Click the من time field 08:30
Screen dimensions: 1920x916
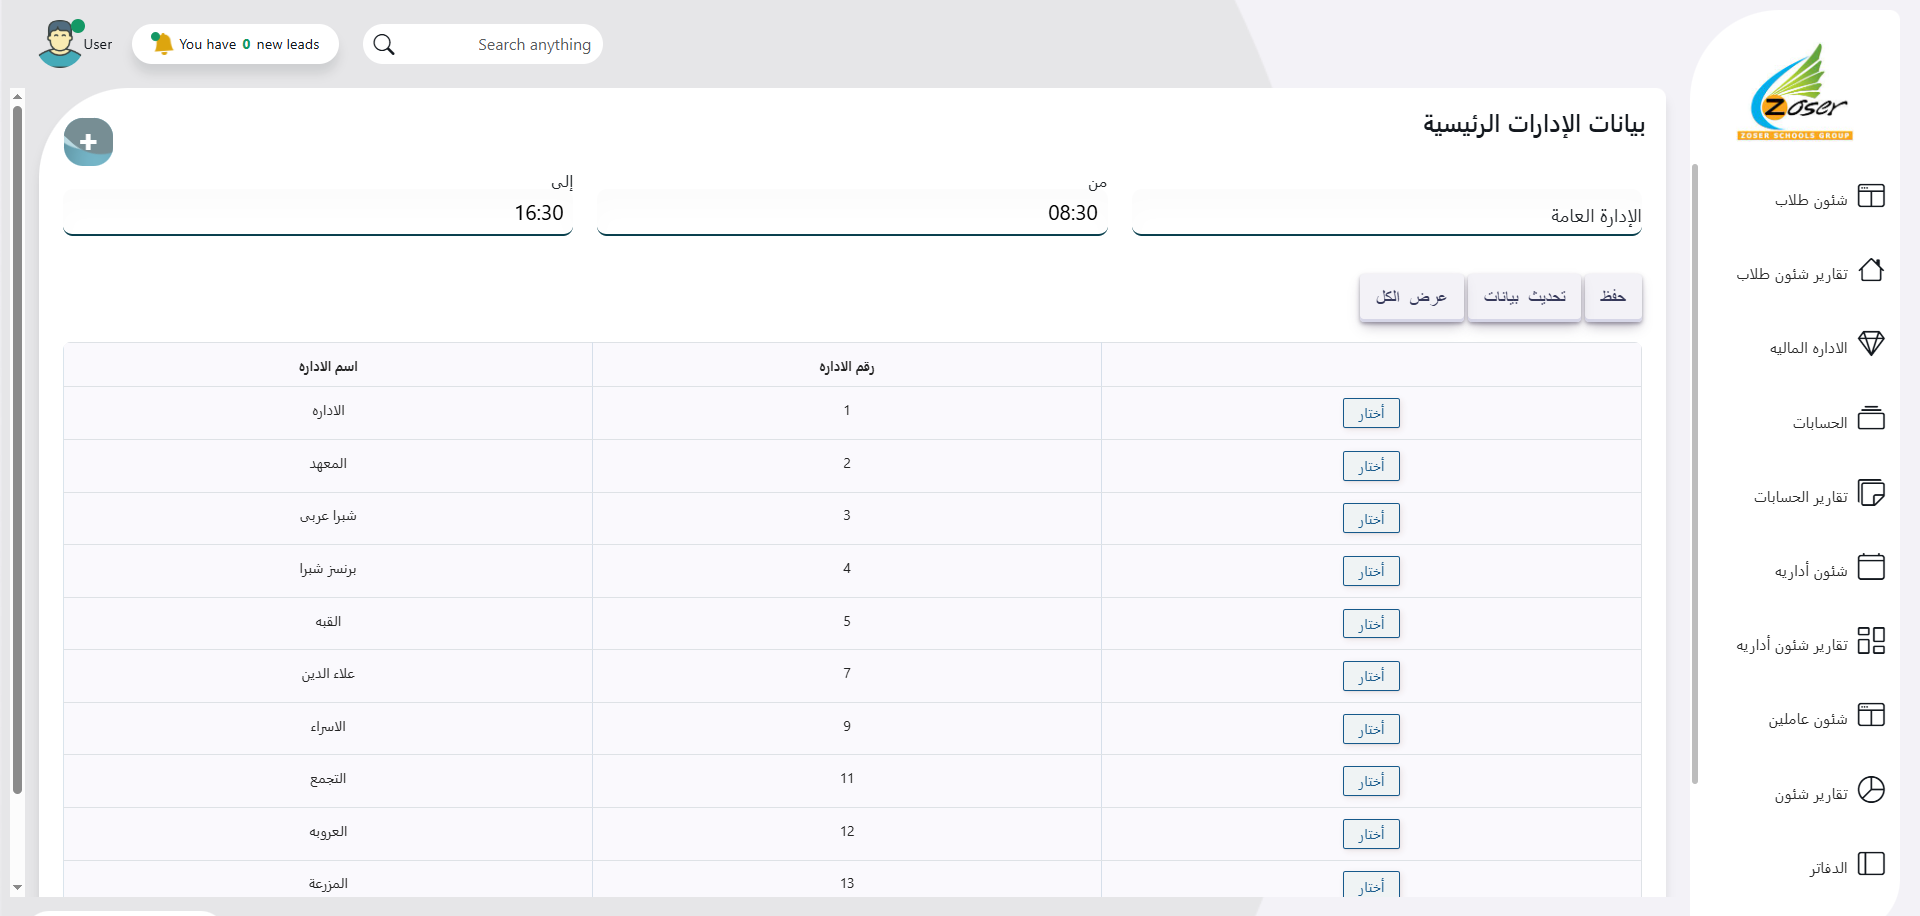pos(852,213)
